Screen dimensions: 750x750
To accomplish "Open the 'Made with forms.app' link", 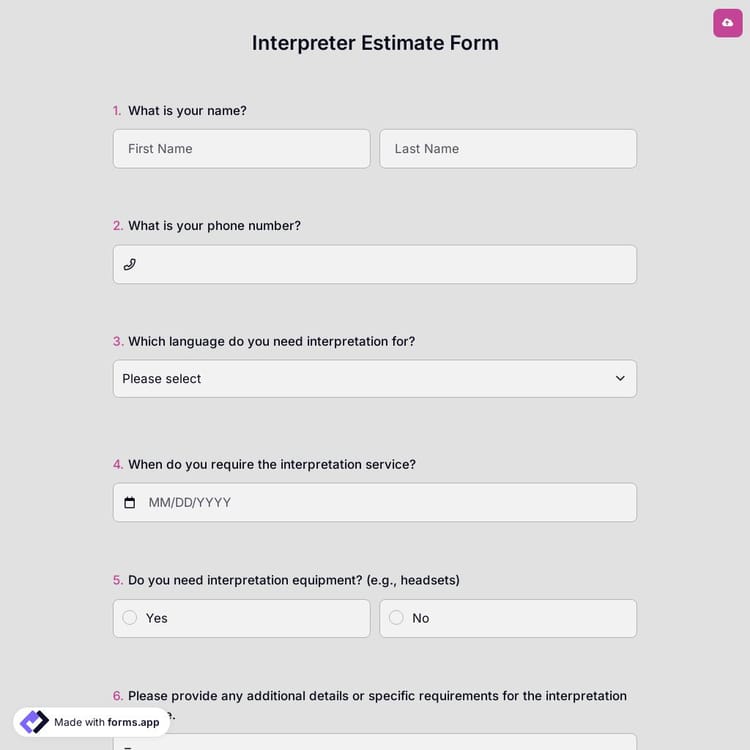I will [106, 722].
